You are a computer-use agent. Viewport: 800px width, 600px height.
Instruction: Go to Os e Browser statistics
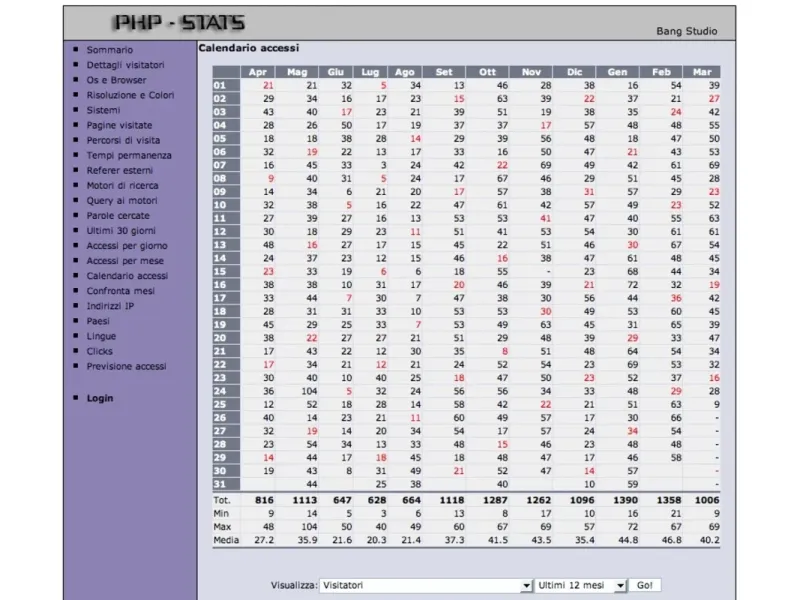tap(116, 80)
